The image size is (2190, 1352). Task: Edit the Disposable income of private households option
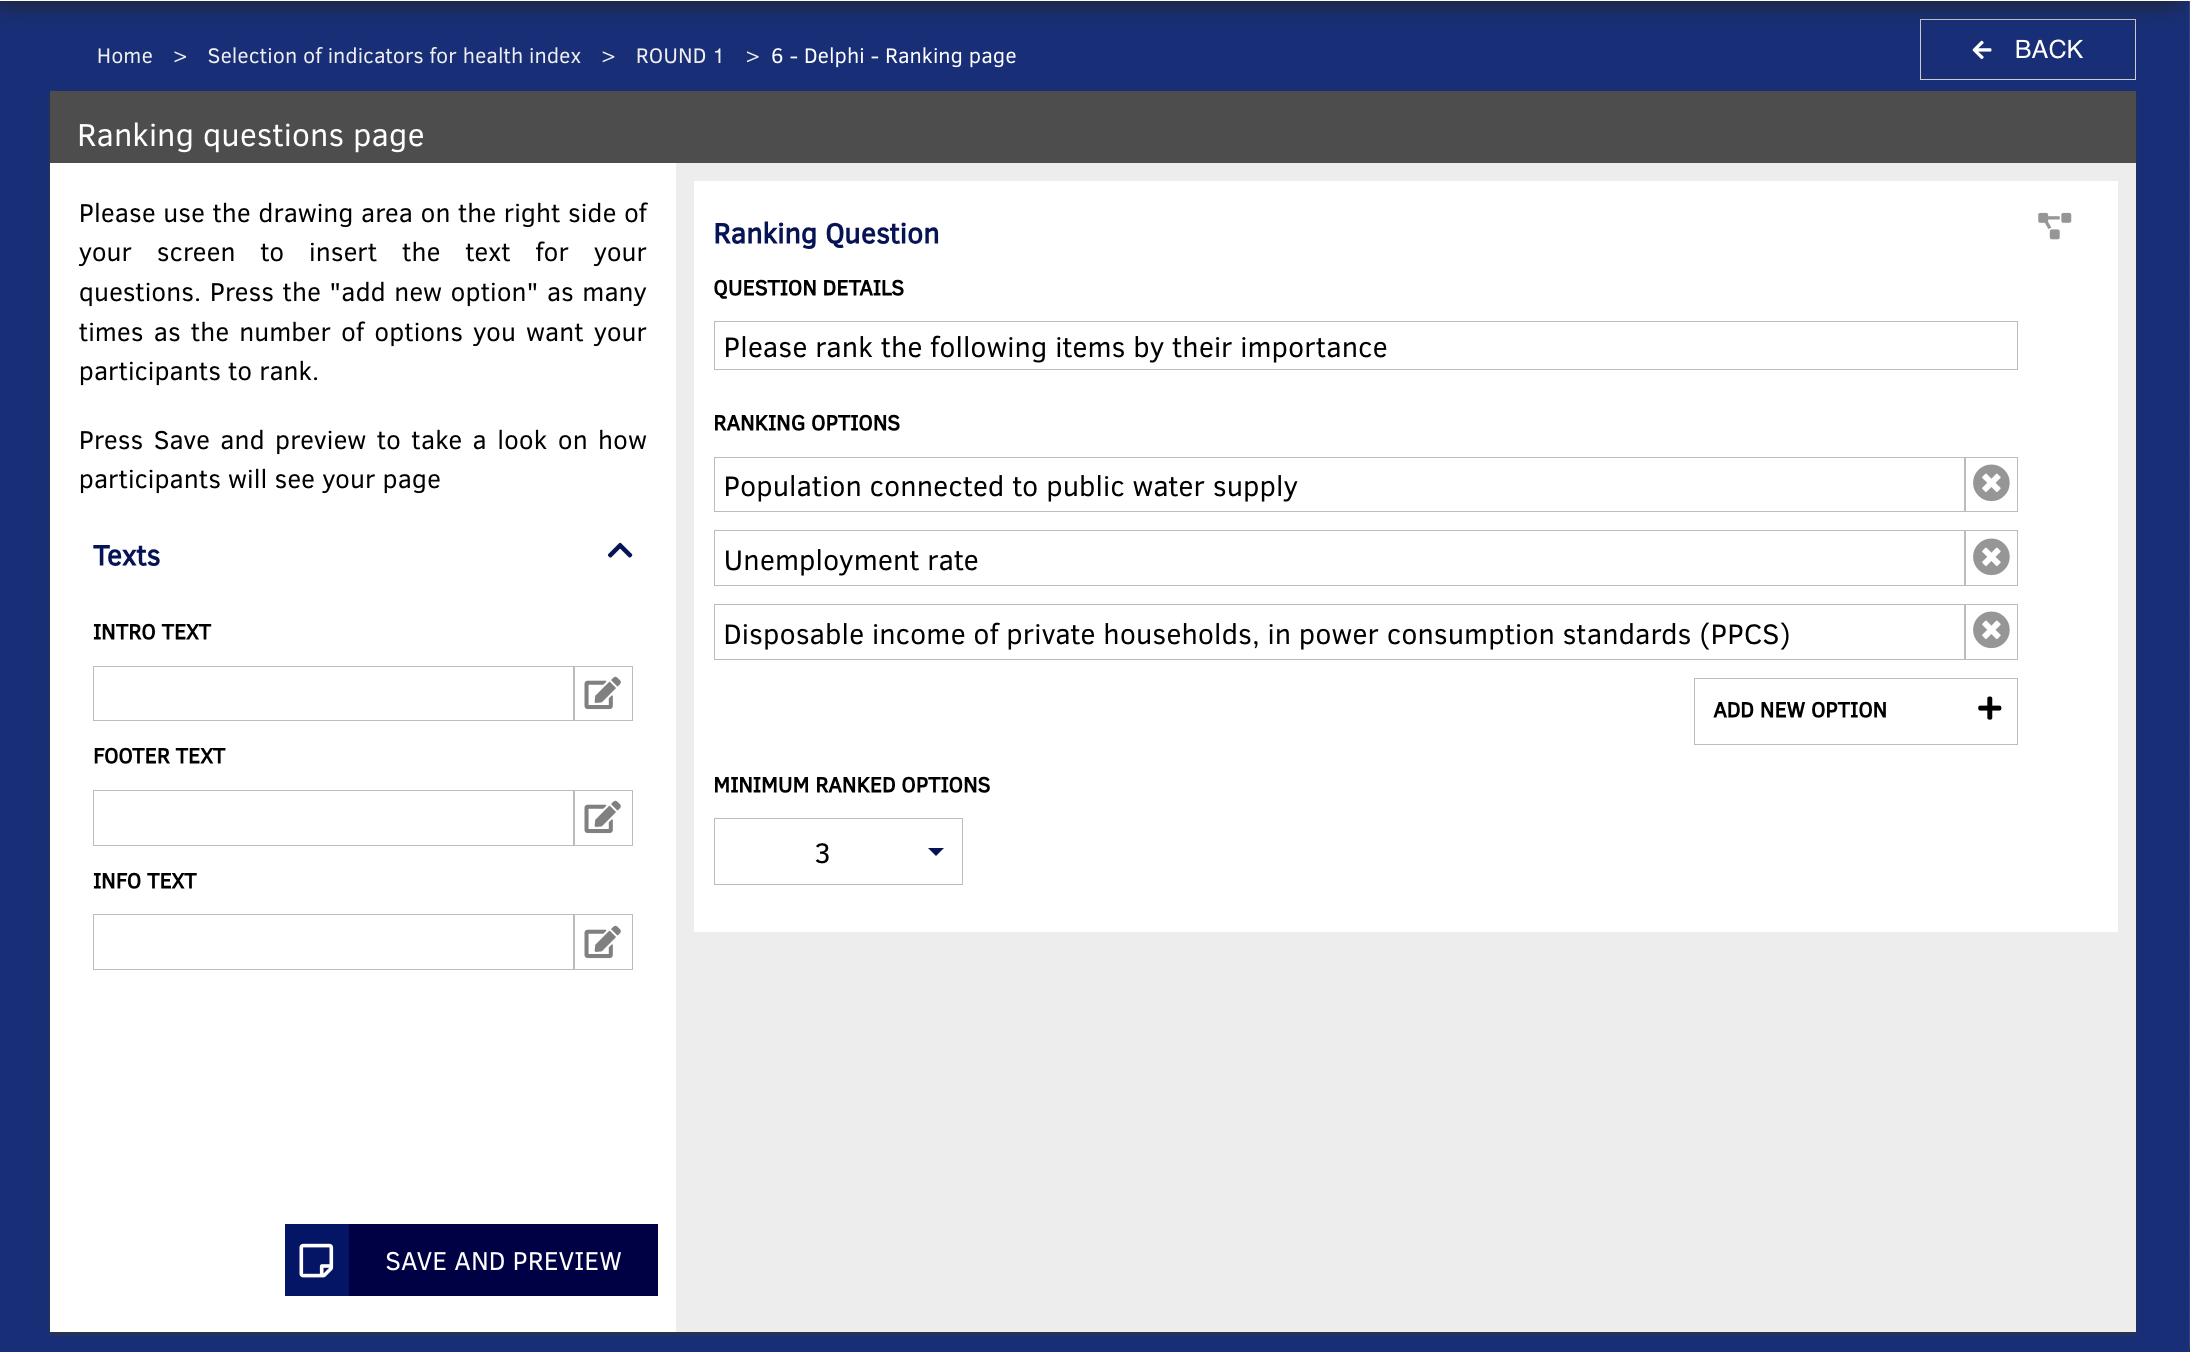tap(1339, 632)
